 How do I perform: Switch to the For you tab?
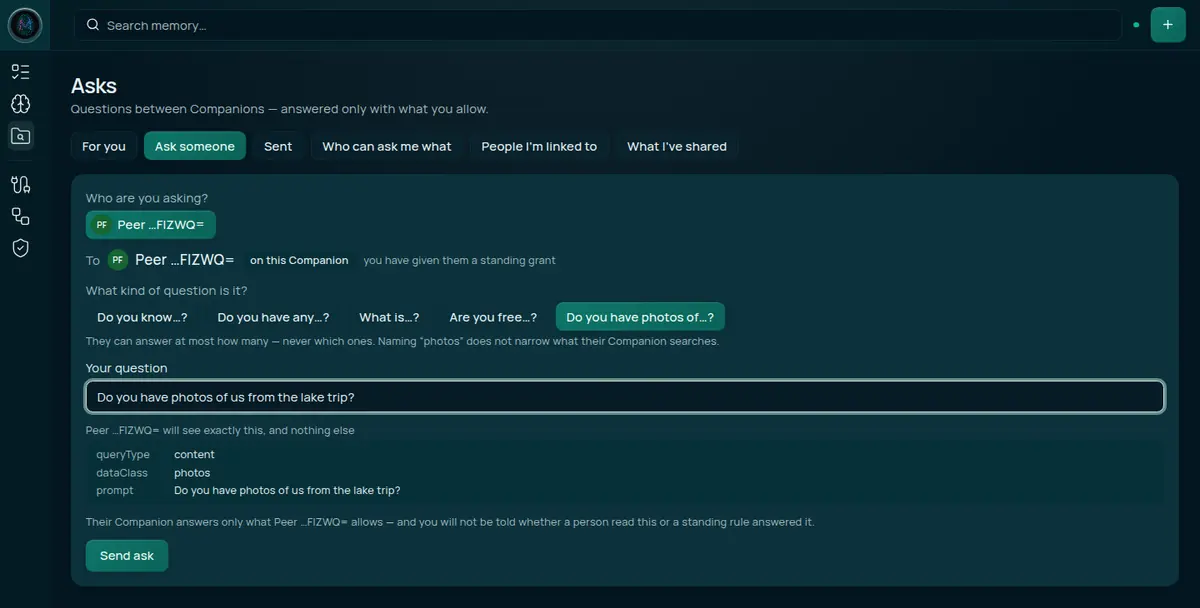104,146
